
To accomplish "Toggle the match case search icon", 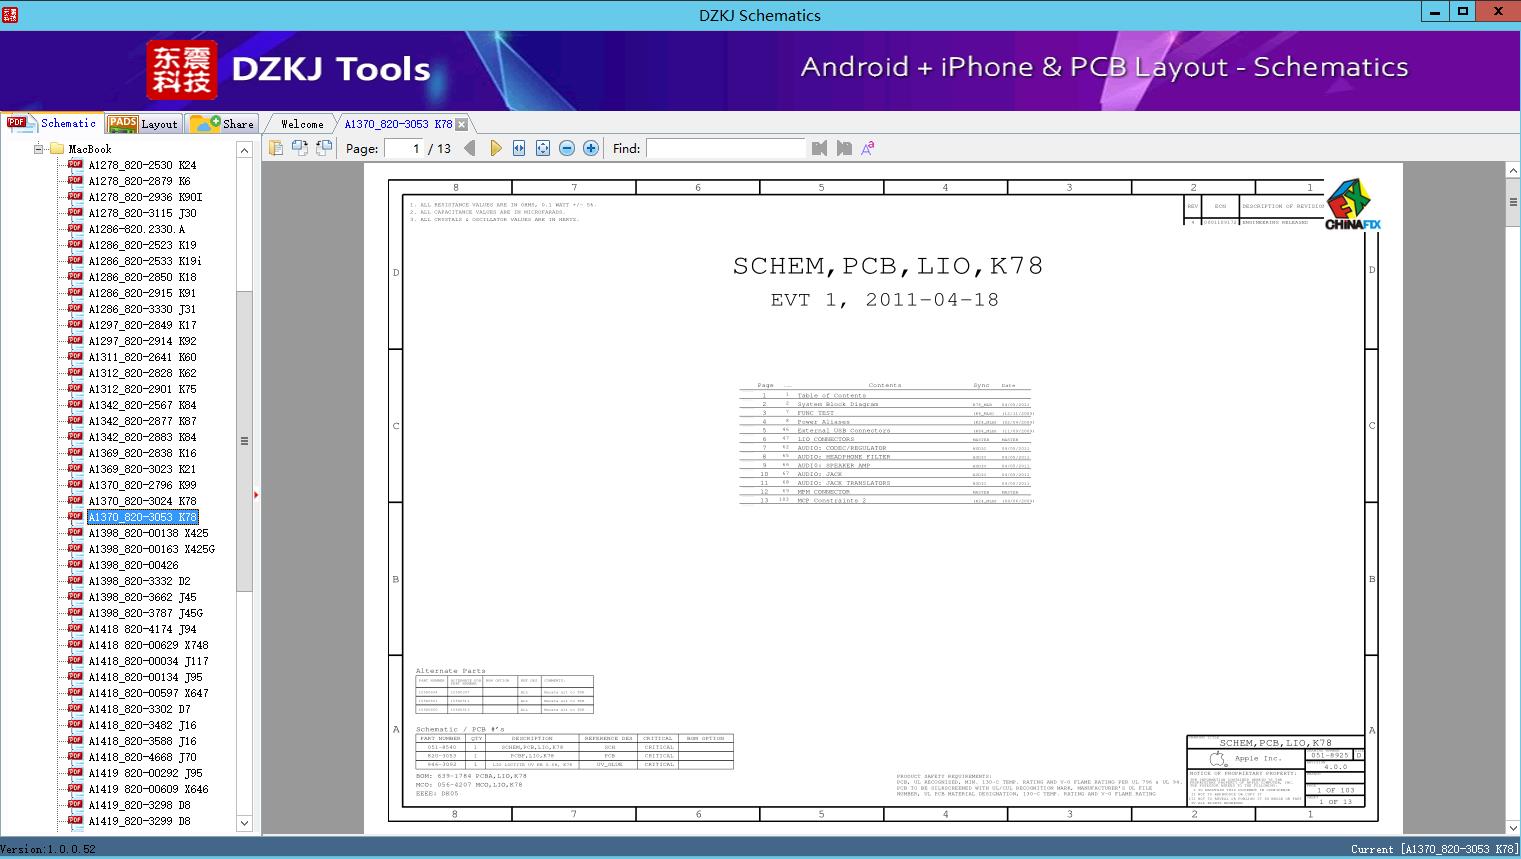I will point(868,148).
